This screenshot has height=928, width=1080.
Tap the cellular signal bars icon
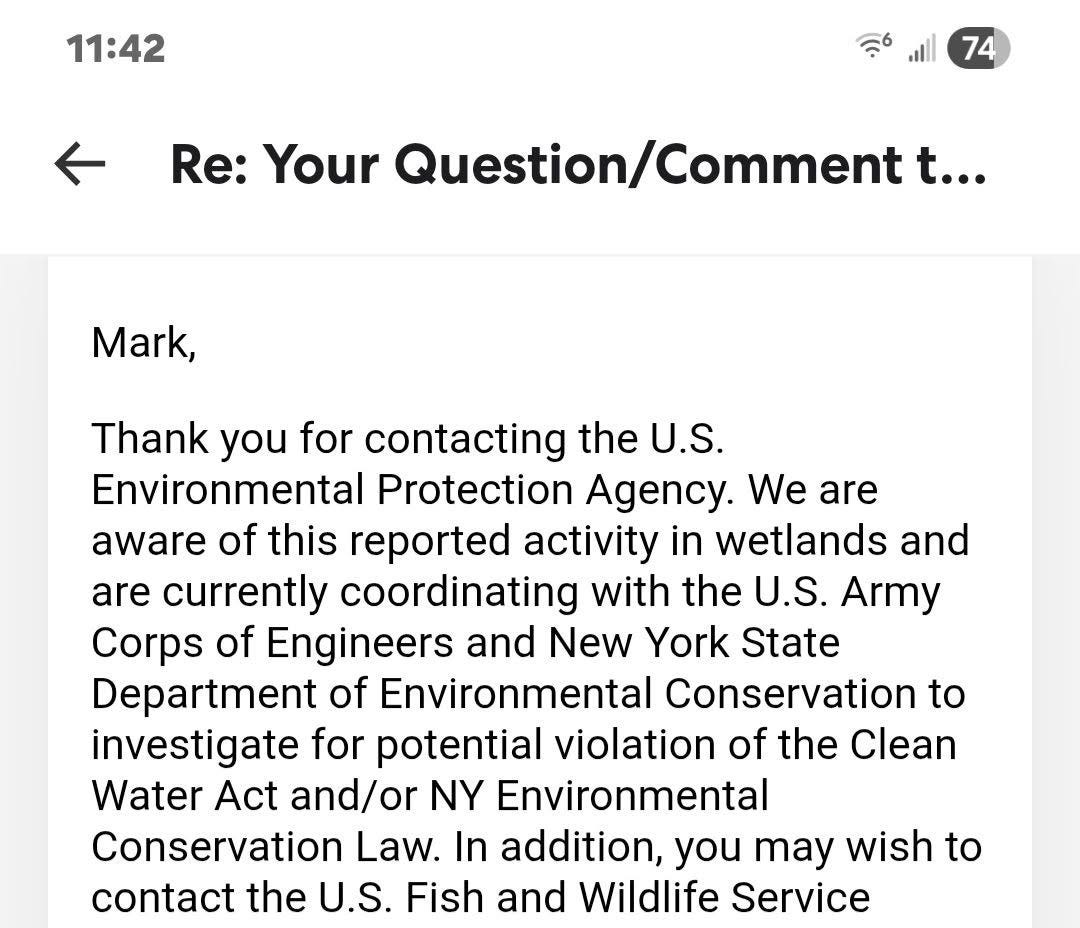[922, 49]
